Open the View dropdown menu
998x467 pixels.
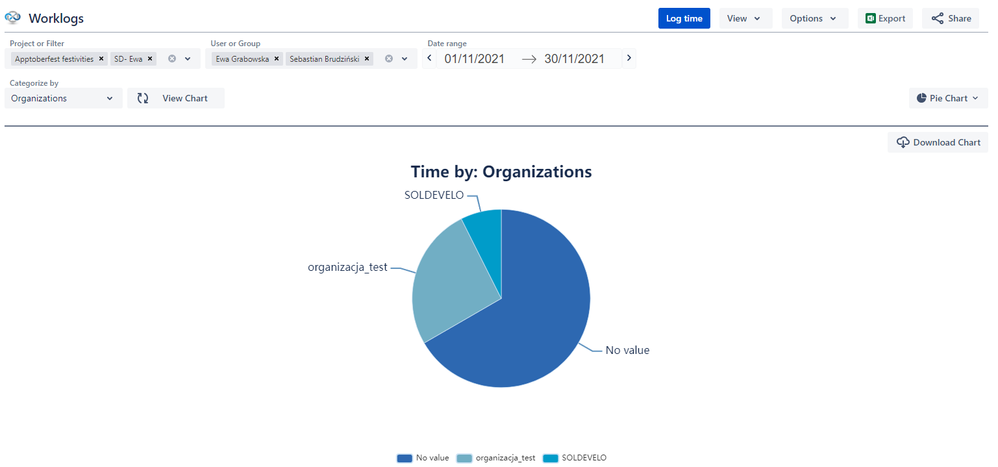pos(745,18)
